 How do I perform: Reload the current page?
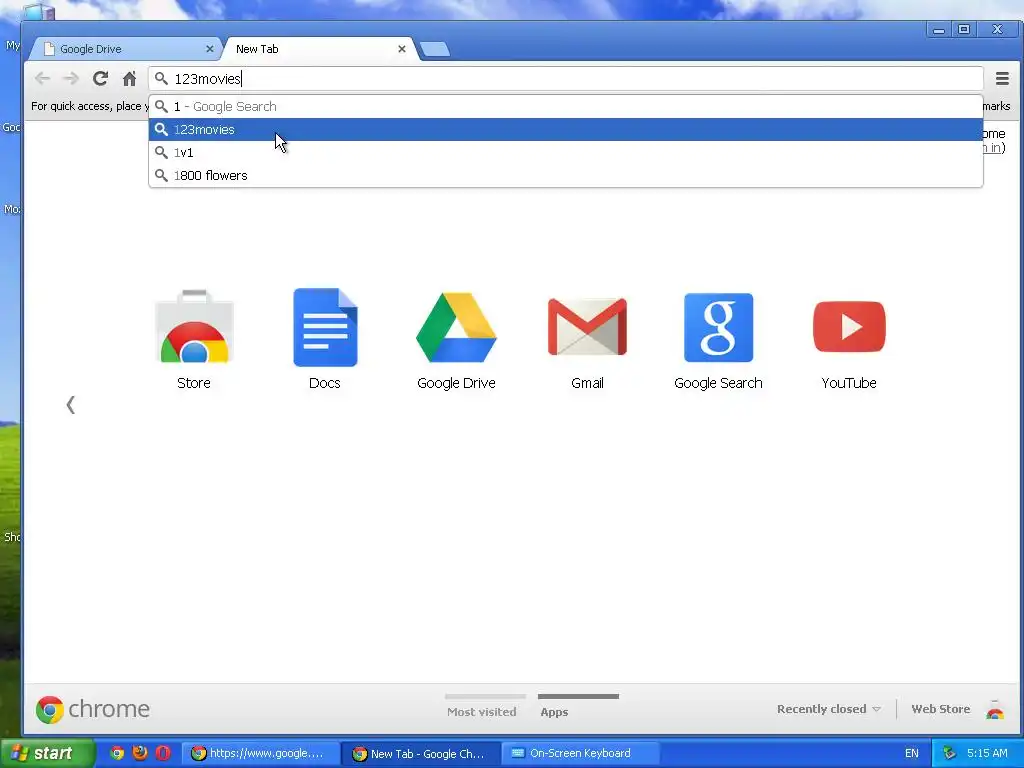[100, 79]
